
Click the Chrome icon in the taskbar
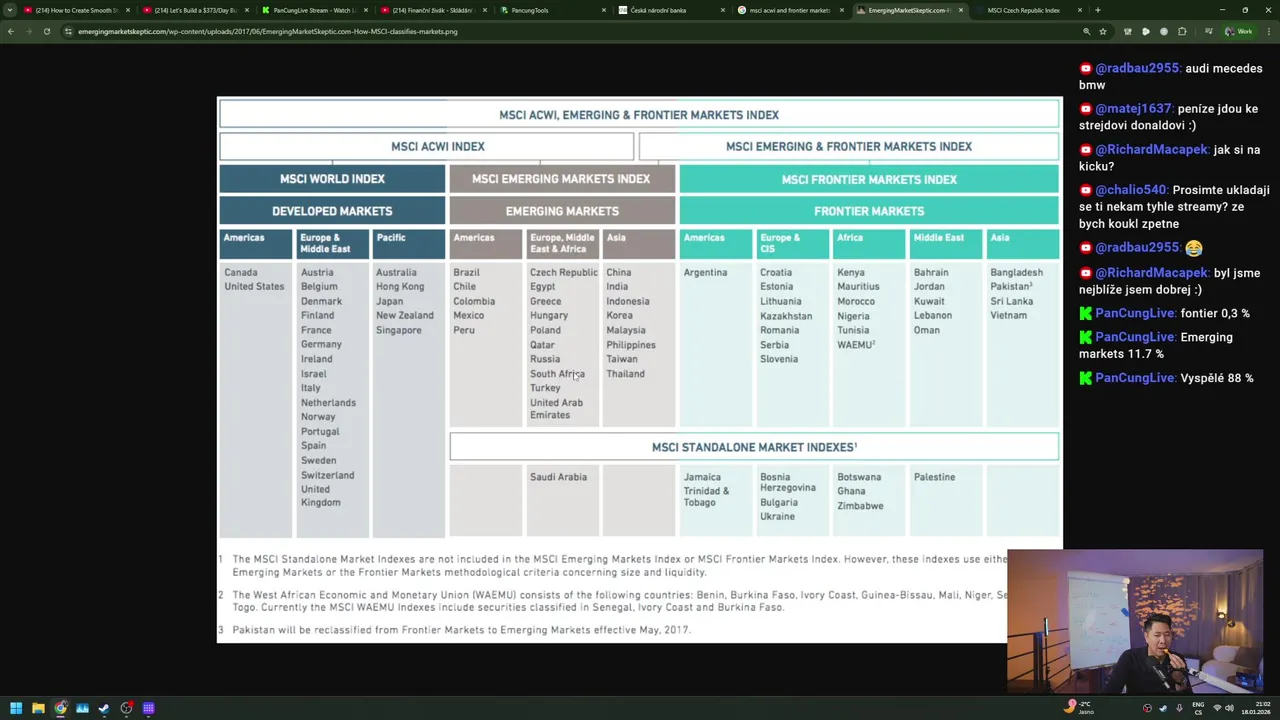click(x=60, y=708)
